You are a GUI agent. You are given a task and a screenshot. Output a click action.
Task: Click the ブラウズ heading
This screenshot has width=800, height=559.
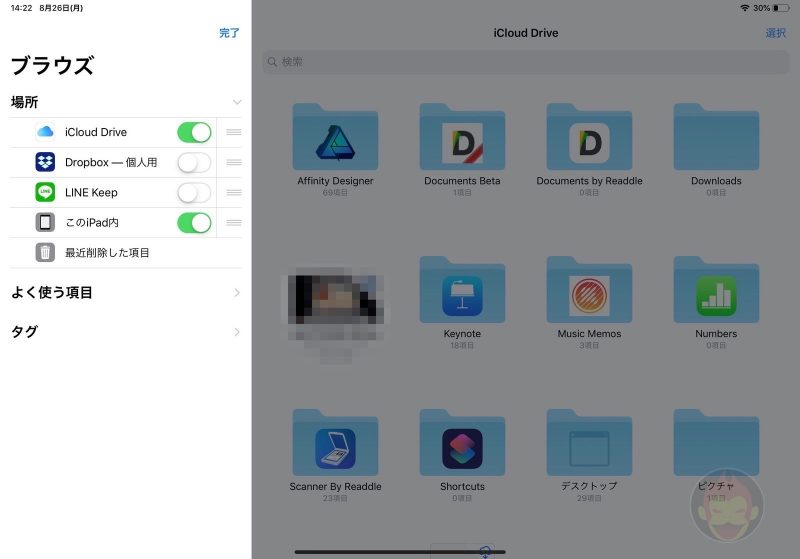point(52,65)
